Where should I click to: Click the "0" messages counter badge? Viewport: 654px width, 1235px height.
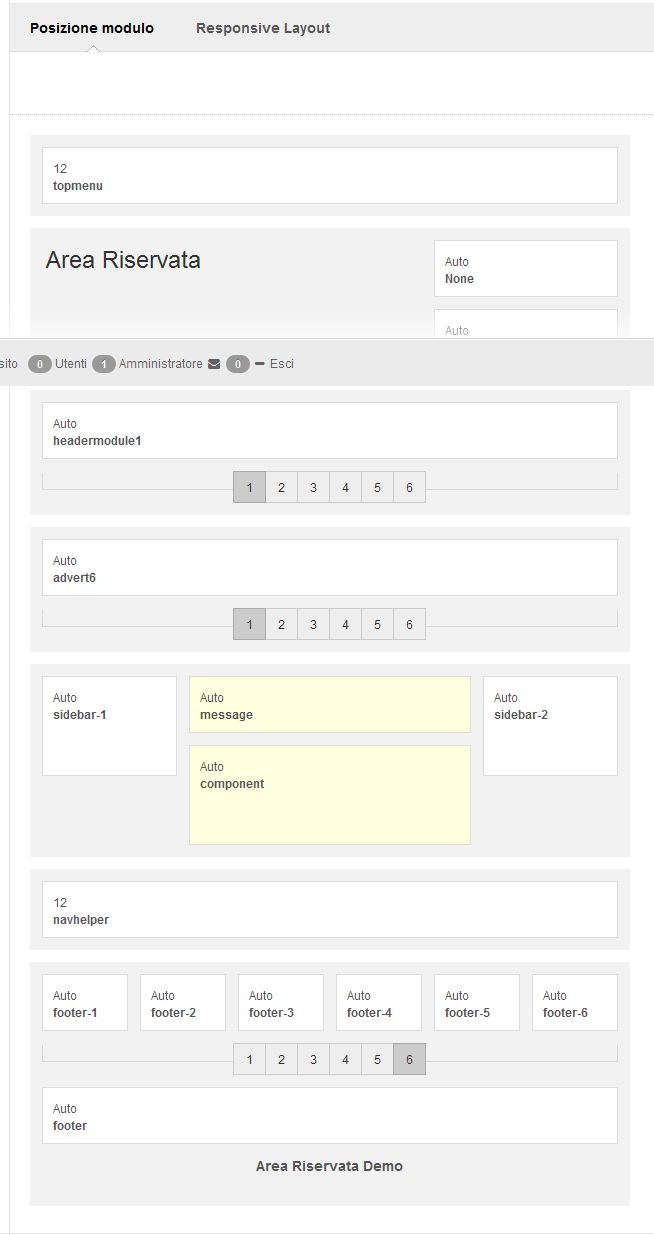(237, 363)
